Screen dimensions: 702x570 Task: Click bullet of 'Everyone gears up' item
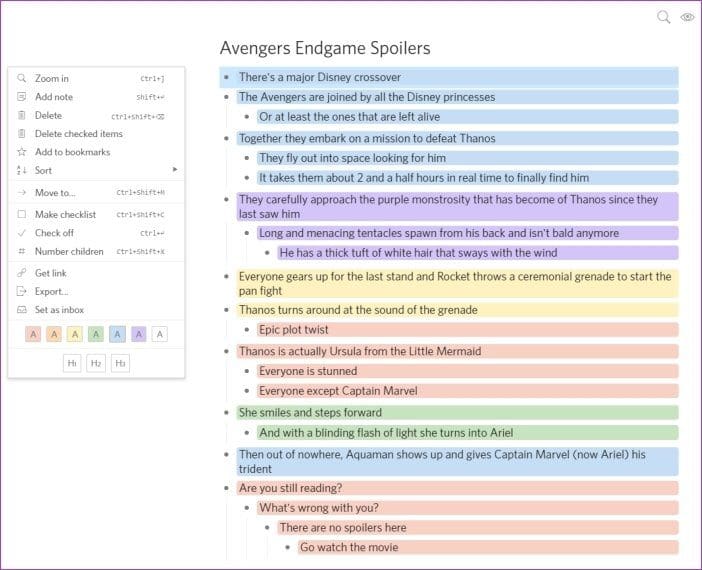tap(227, 276)
